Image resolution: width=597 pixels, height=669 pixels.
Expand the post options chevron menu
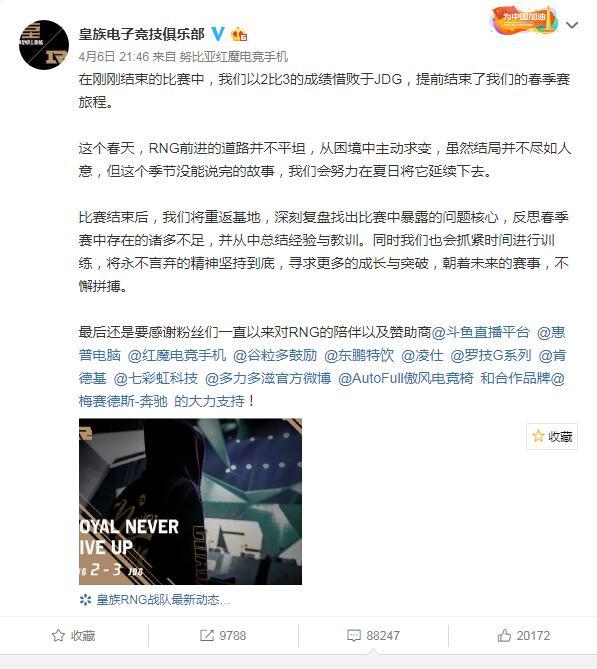click(x=572, y=25)
